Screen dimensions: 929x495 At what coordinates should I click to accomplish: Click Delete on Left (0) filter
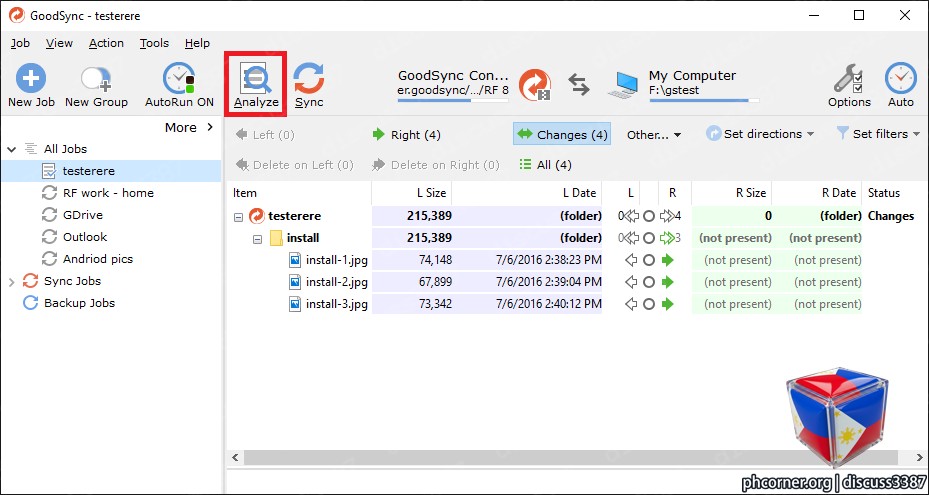(x=294, y=165)
